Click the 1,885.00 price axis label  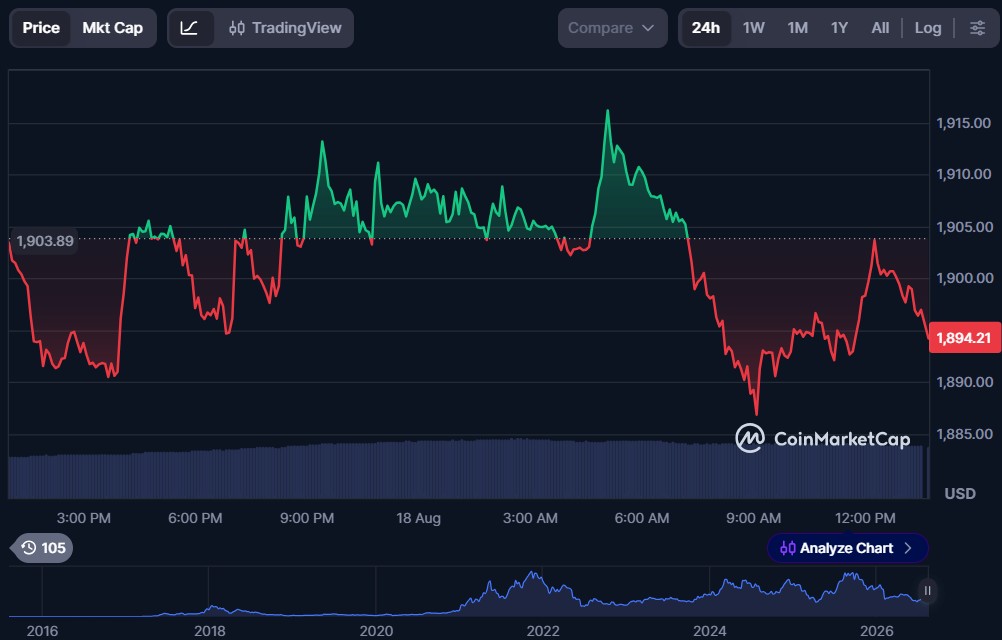(964, 434)
